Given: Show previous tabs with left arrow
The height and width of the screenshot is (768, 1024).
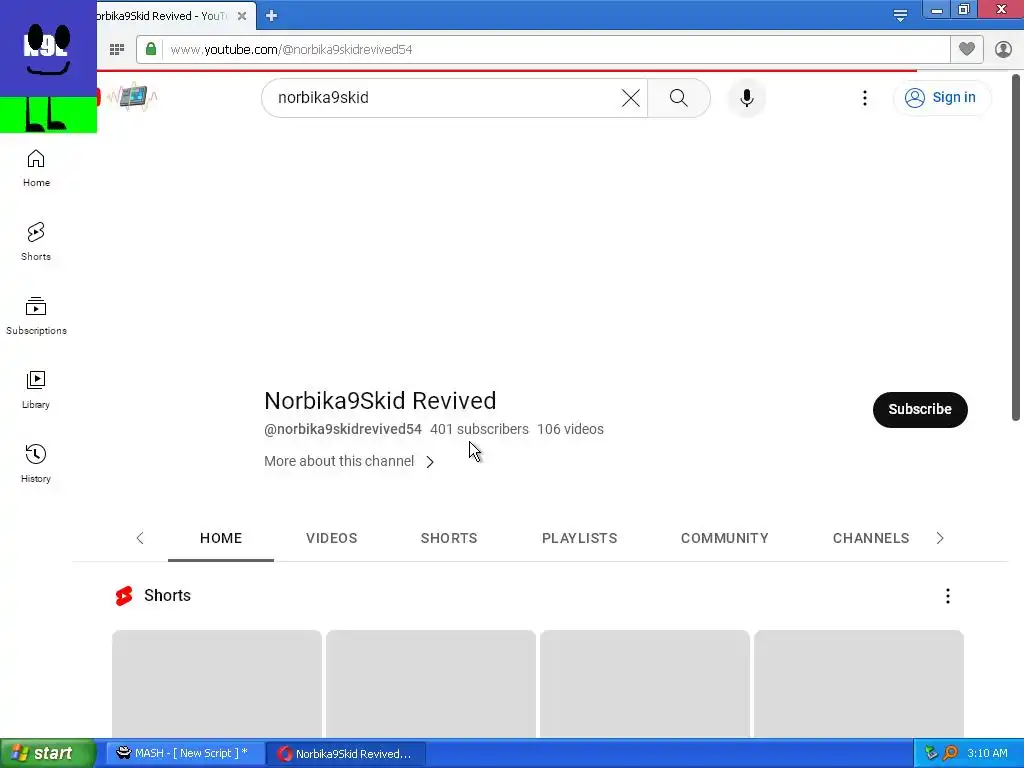Looking at the screenshot, I should click(x=140, y=538).
